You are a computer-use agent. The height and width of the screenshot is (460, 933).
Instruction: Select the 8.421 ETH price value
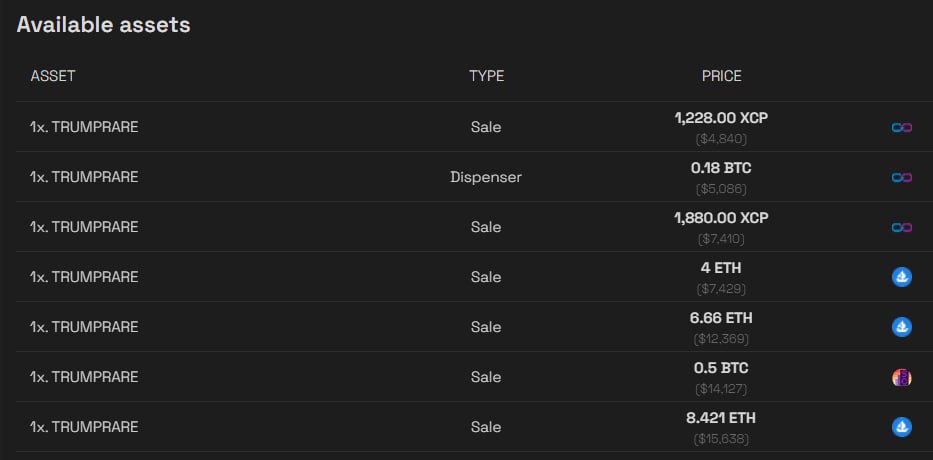point(721,418)
